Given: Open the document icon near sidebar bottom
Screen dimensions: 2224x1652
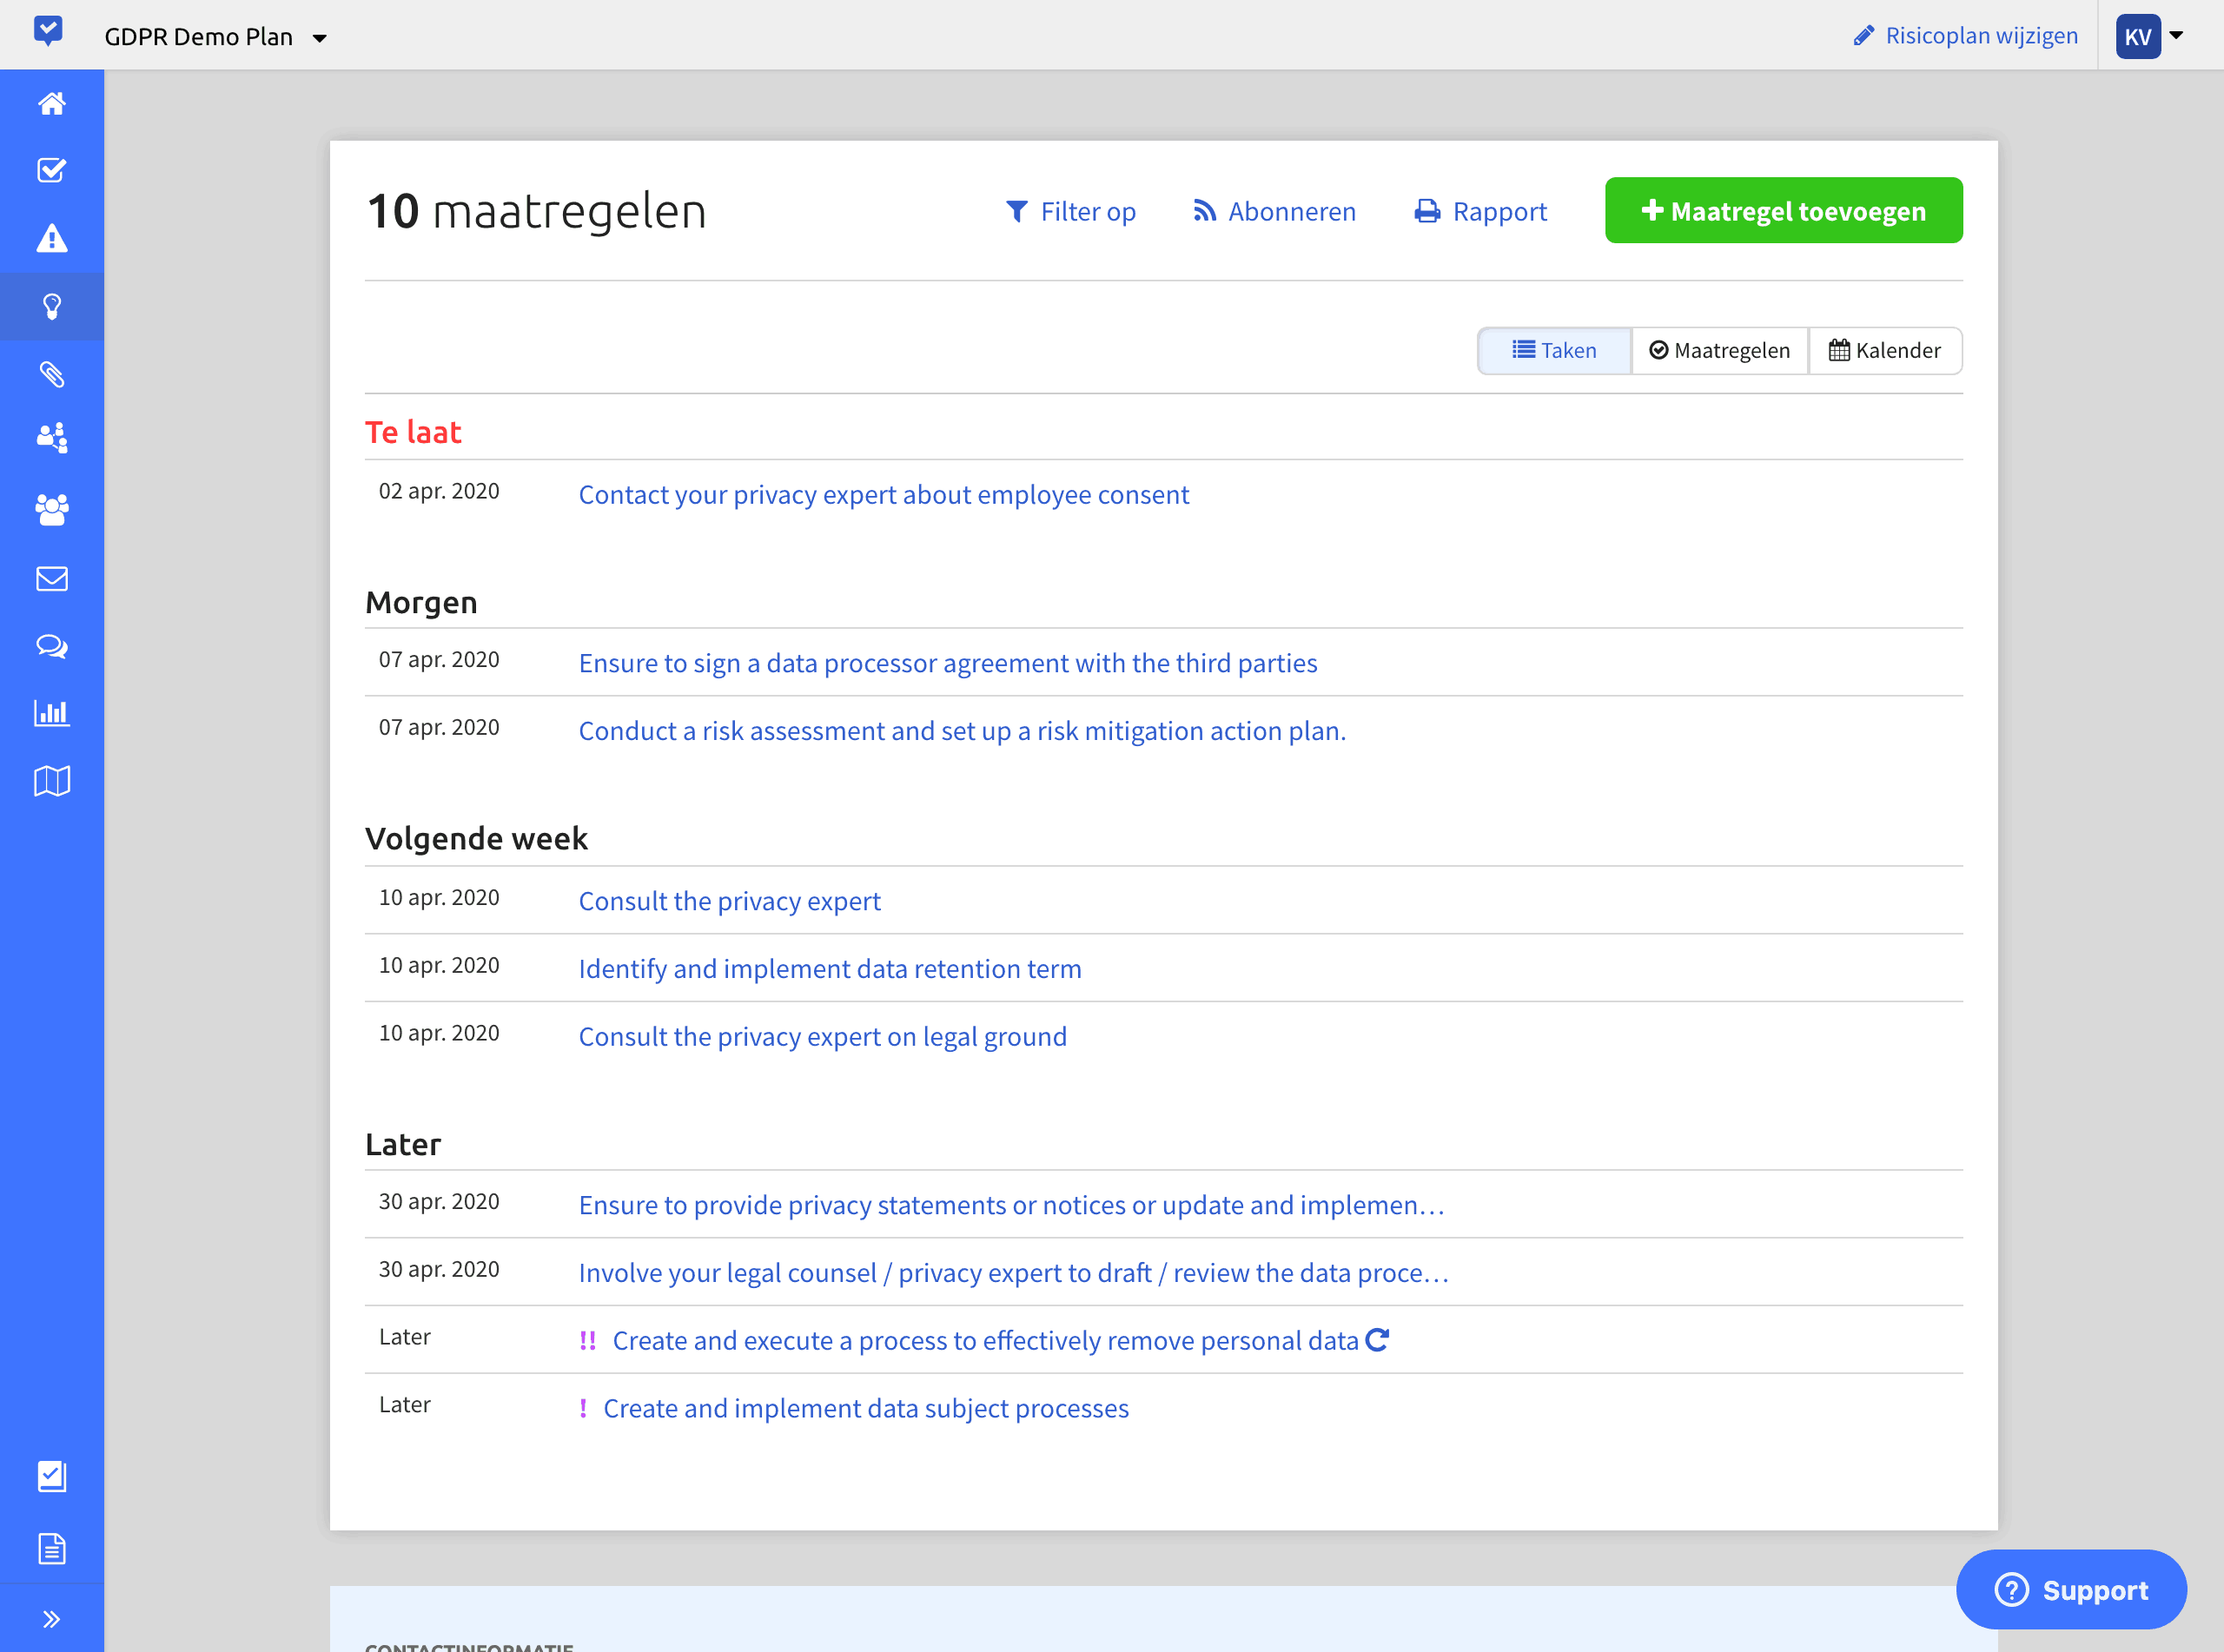Looking at the screenshot, I should pyautogui.click(x=52, y=1548).
